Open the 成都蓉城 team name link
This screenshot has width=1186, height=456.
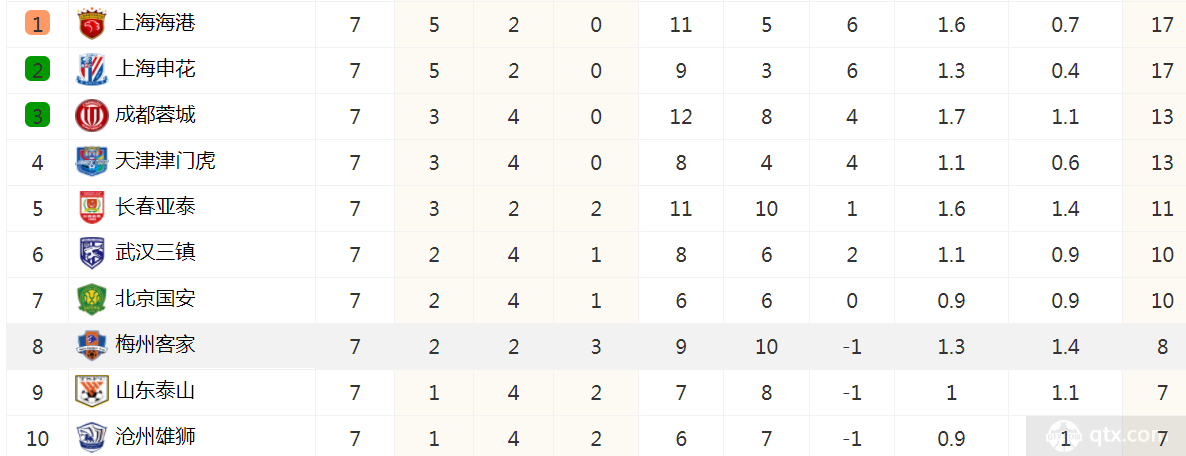tap(155, 115)
